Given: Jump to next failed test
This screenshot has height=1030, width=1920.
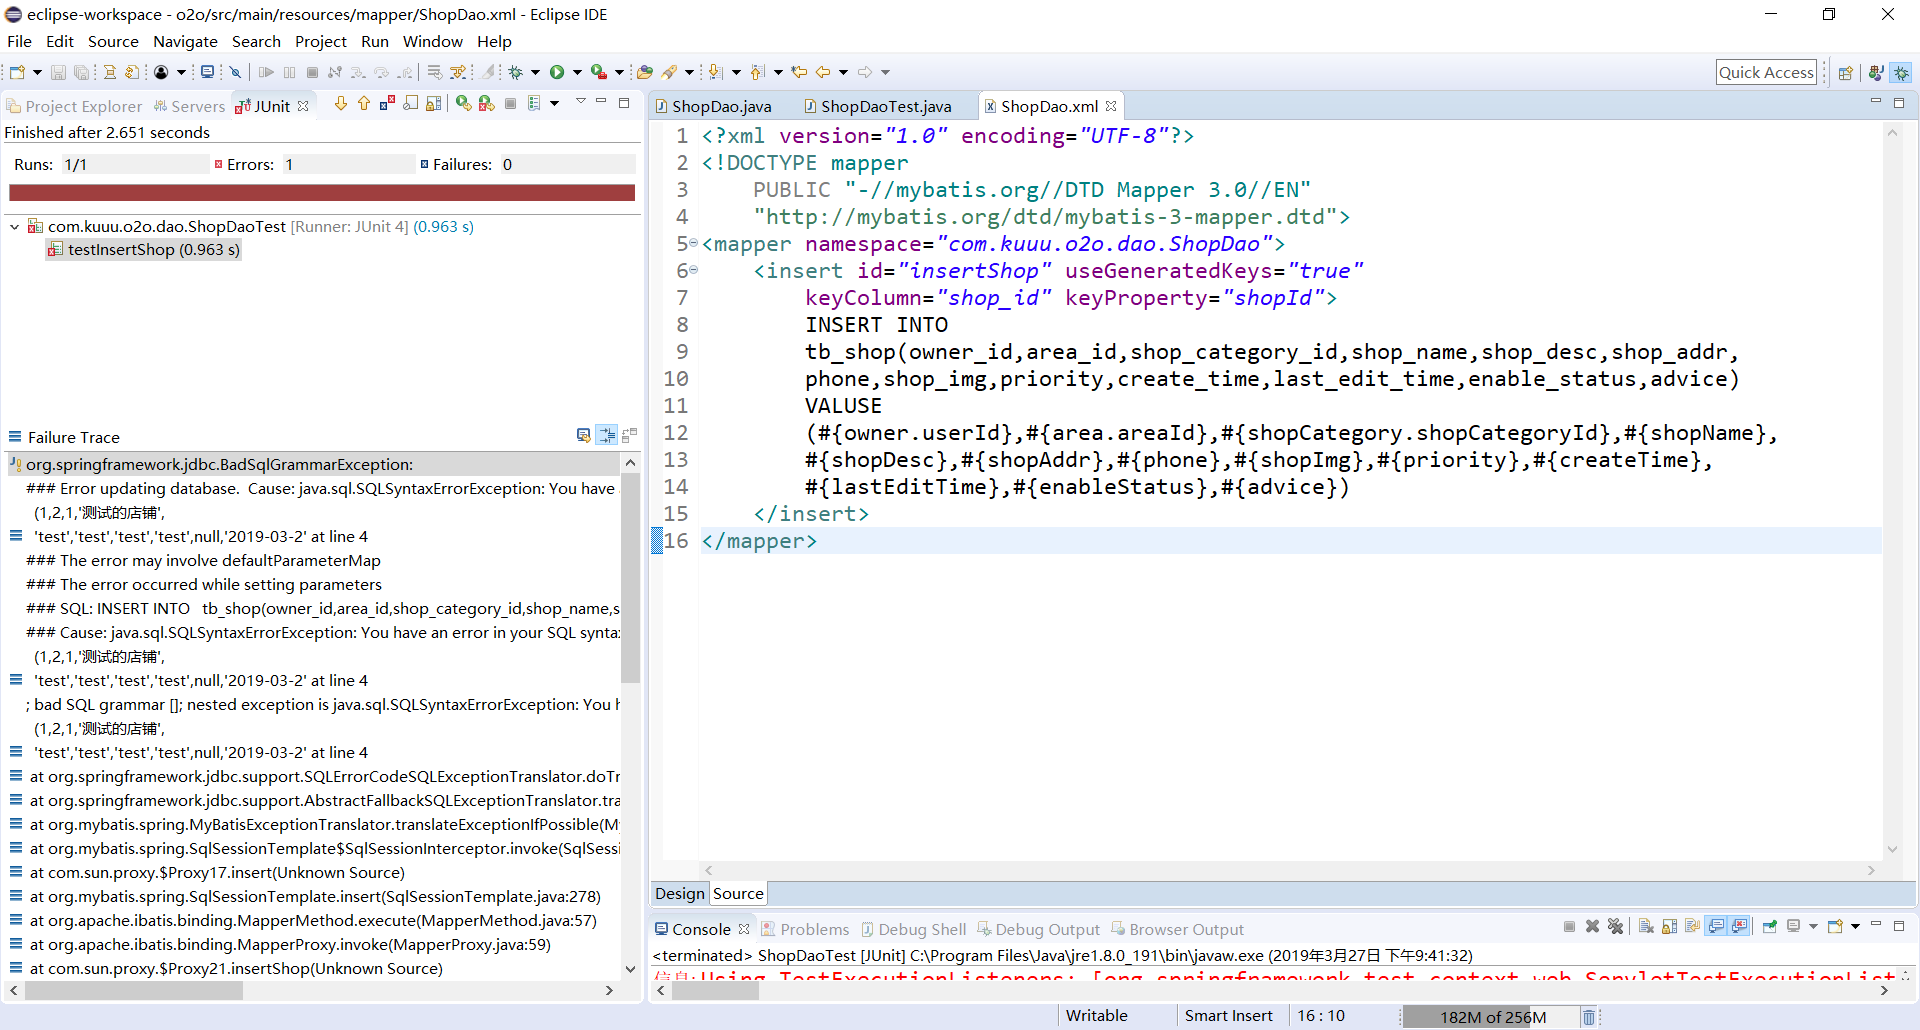Looking at the screenshot, I should pyautogui.click(x=341, y=104).
